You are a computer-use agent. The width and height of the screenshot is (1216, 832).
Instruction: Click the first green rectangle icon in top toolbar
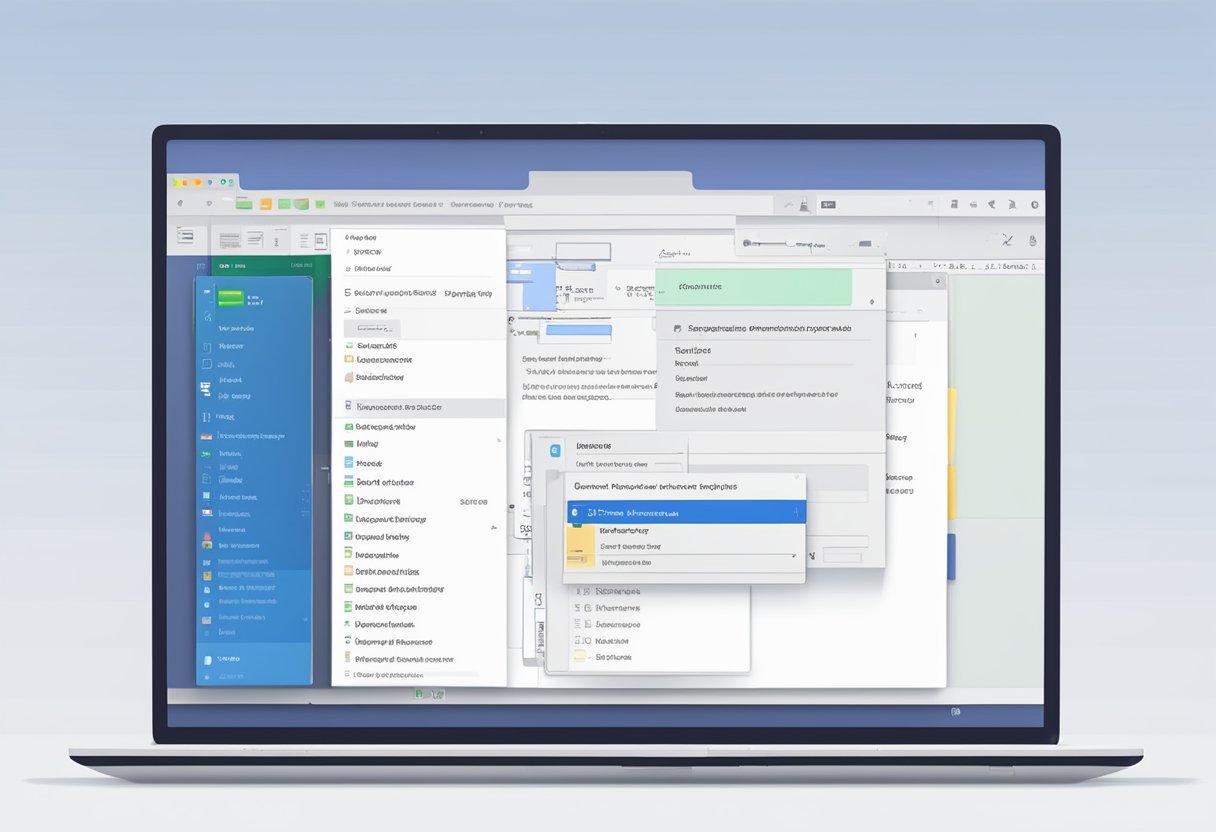(243, 203)
